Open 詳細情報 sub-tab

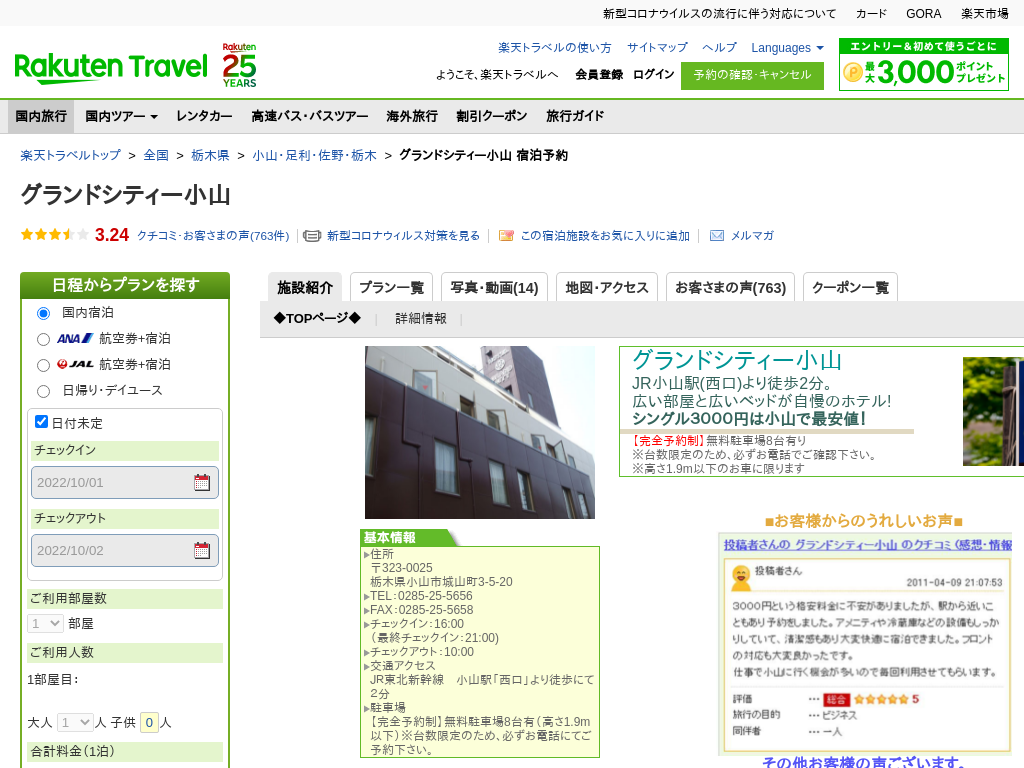pyautogui.click(x=421, y=318)
